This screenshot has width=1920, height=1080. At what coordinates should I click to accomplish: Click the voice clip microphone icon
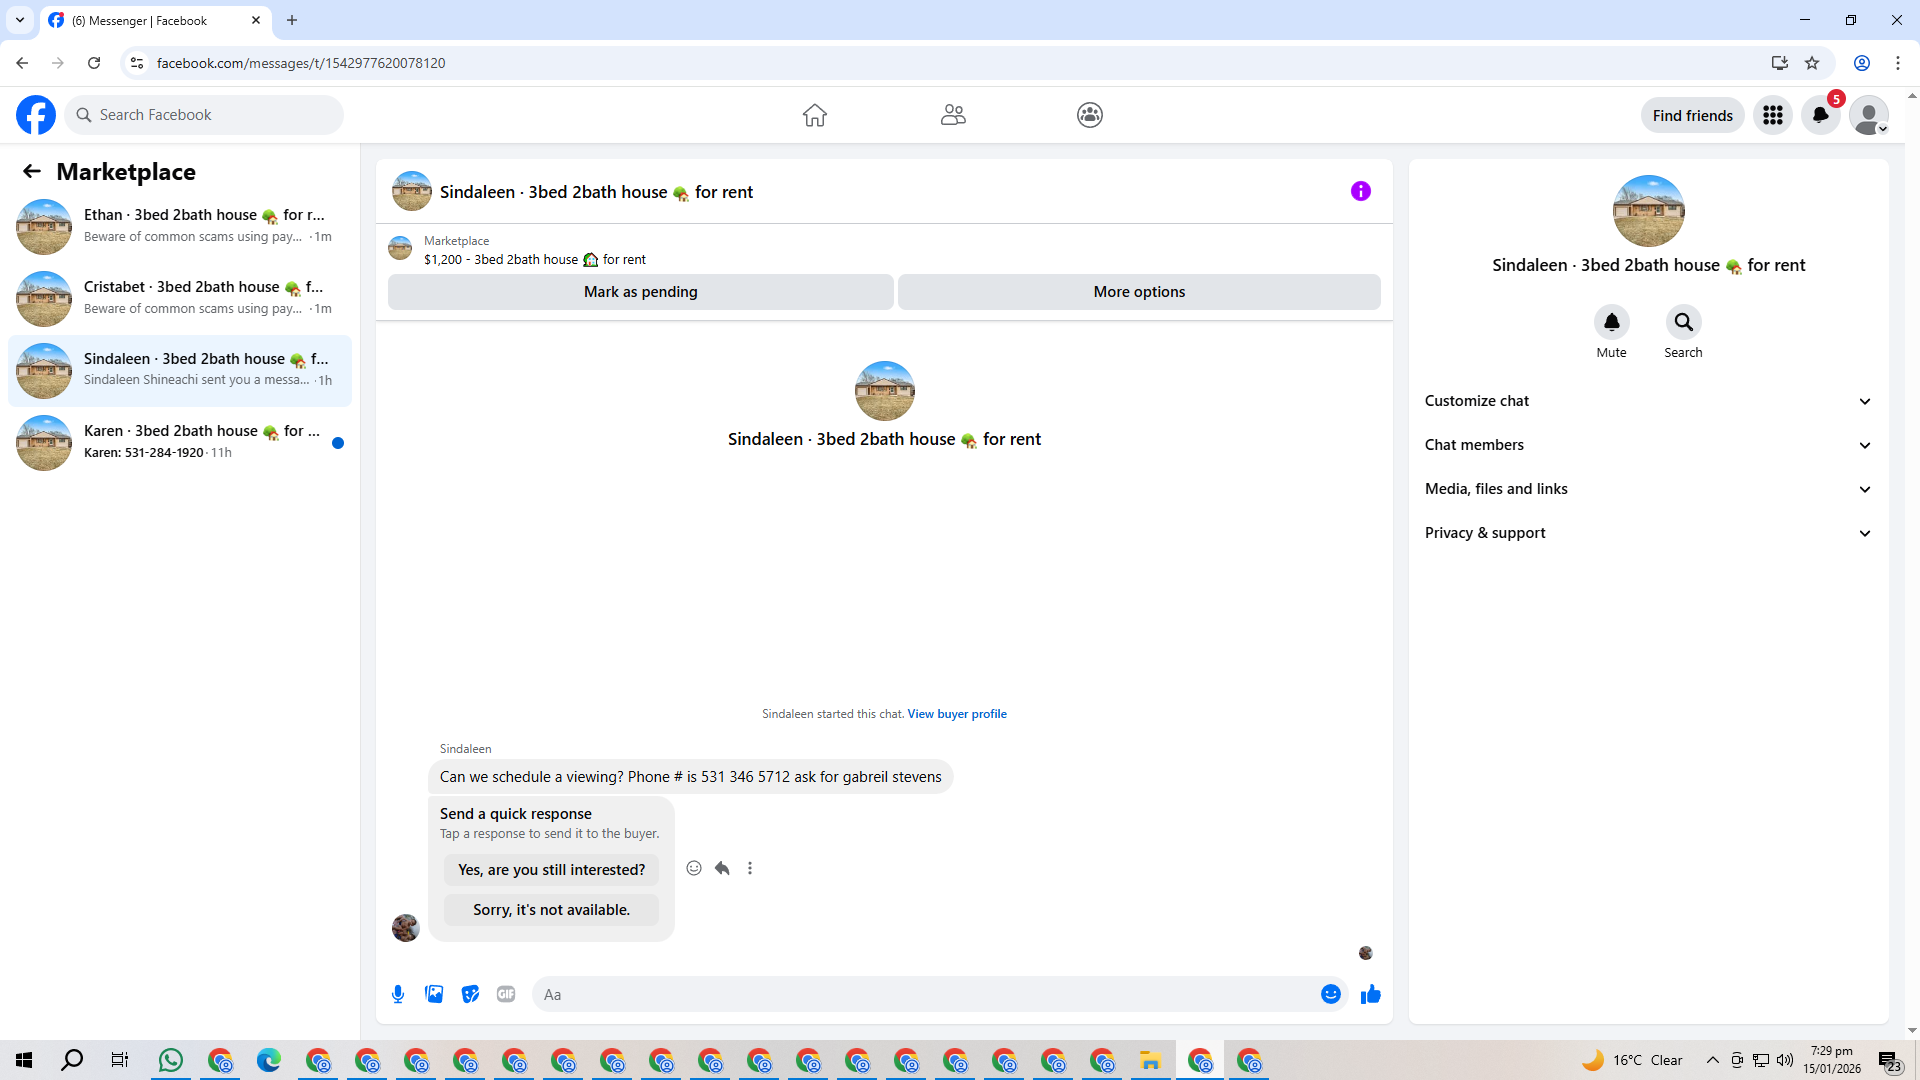pos(398,994)
